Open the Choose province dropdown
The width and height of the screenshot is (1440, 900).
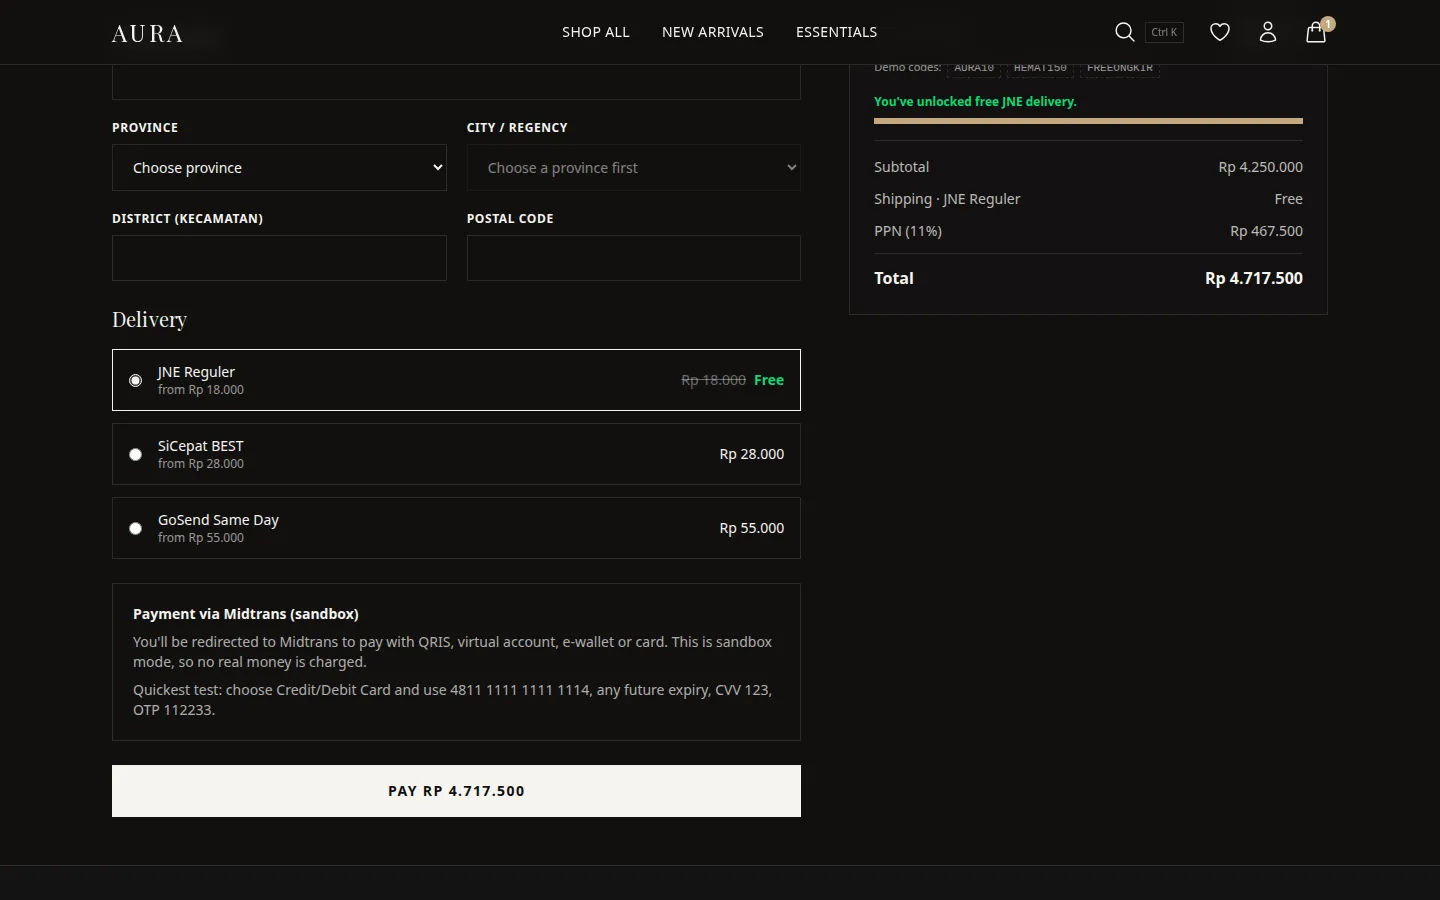(279, 168)
